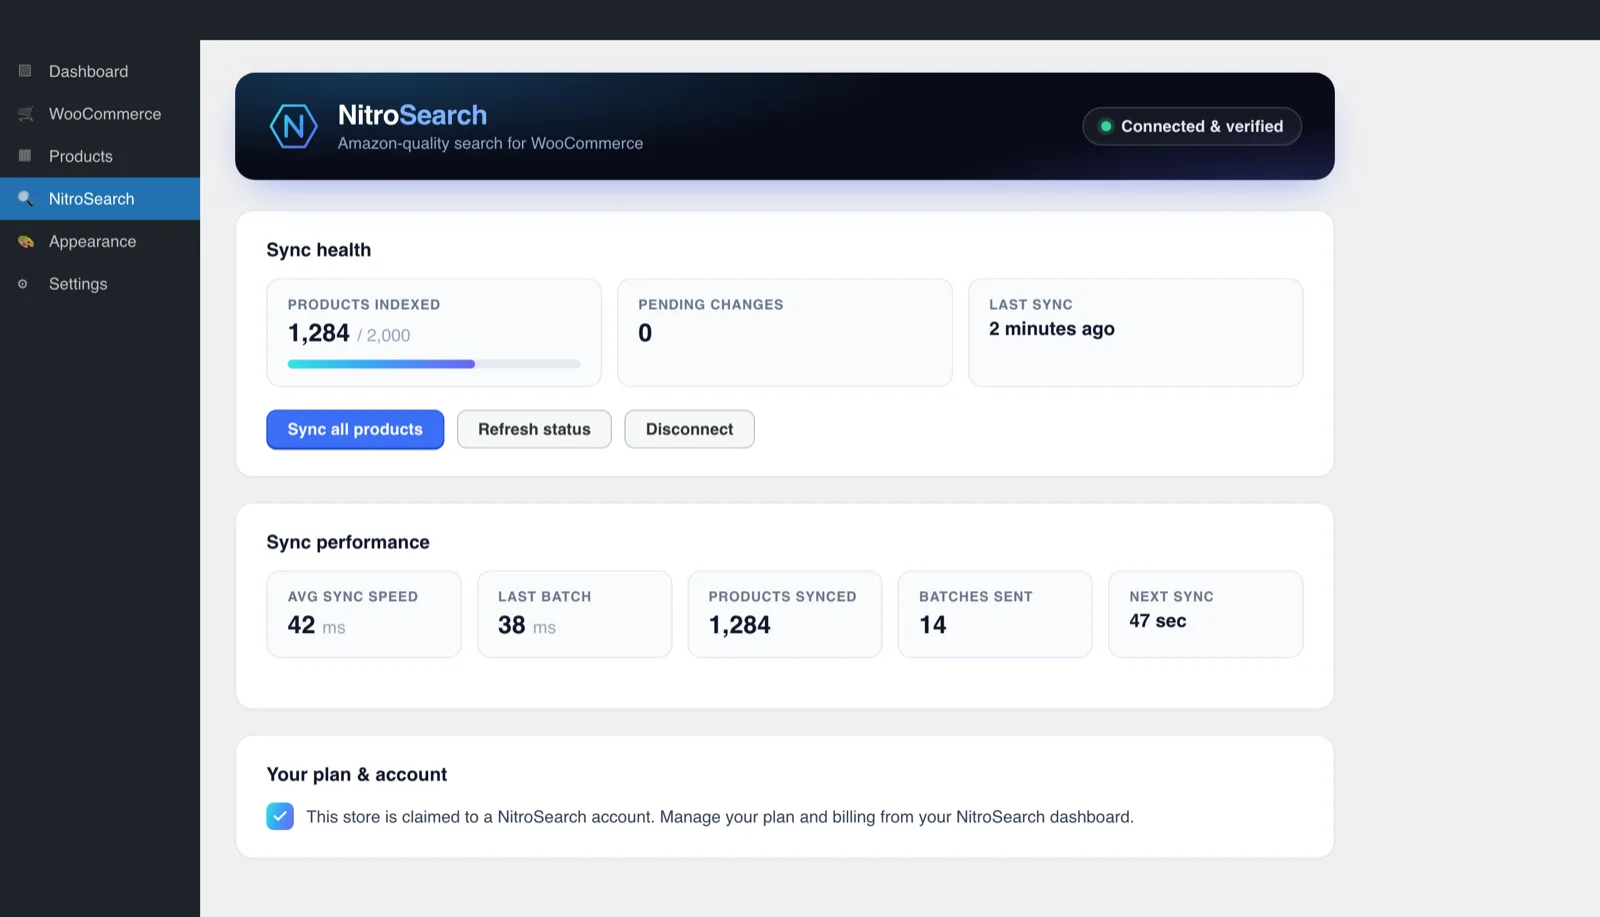Click the Pending Changes card

(785, 332)
